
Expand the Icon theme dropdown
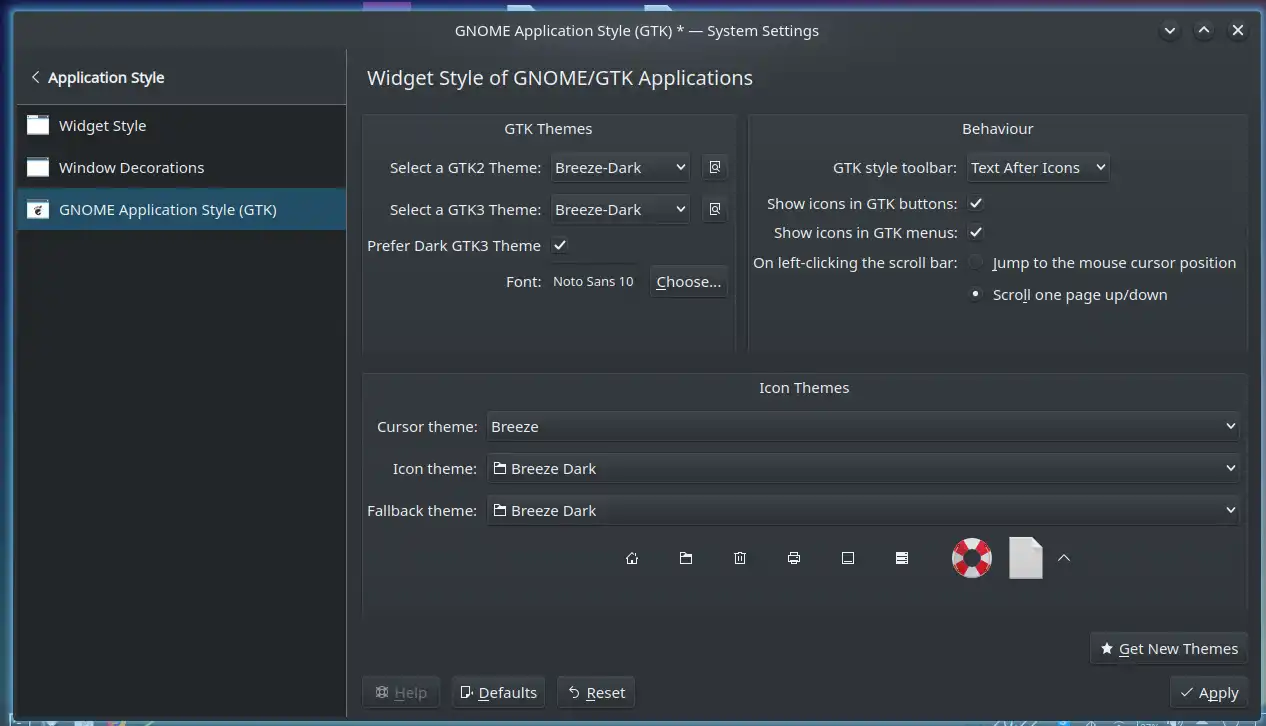click(863, 469)
